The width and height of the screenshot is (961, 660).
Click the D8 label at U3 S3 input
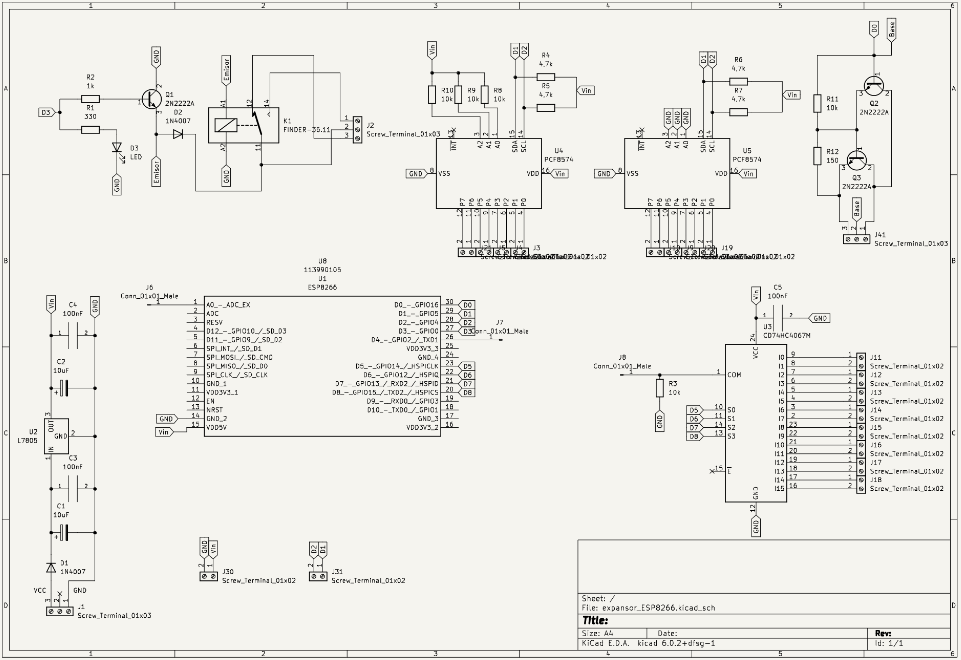tap(695, 436)
